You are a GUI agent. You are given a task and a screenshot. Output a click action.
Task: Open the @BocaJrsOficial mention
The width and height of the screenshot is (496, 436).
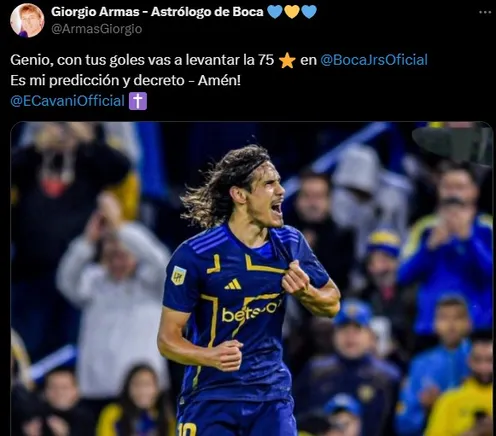coord(374,60)
